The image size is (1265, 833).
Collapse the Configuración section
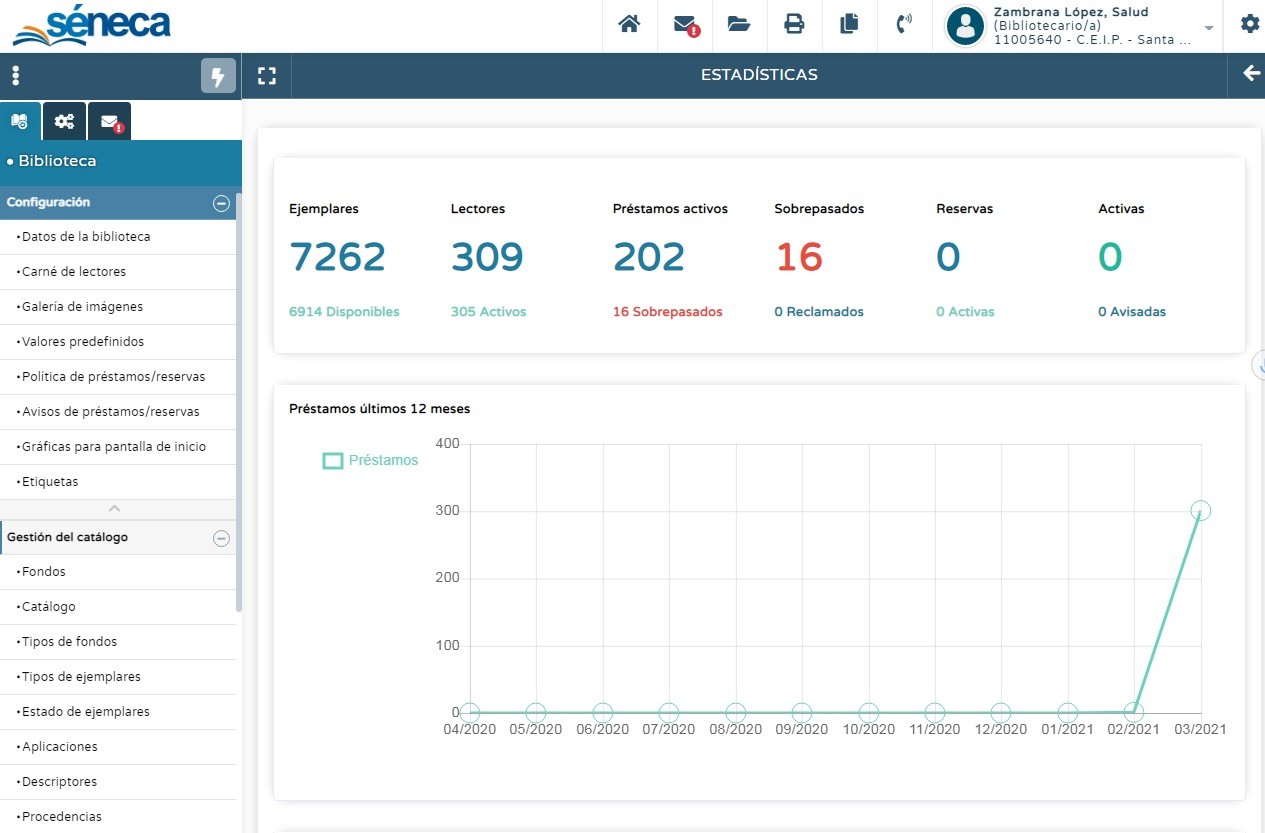(221, 203)
